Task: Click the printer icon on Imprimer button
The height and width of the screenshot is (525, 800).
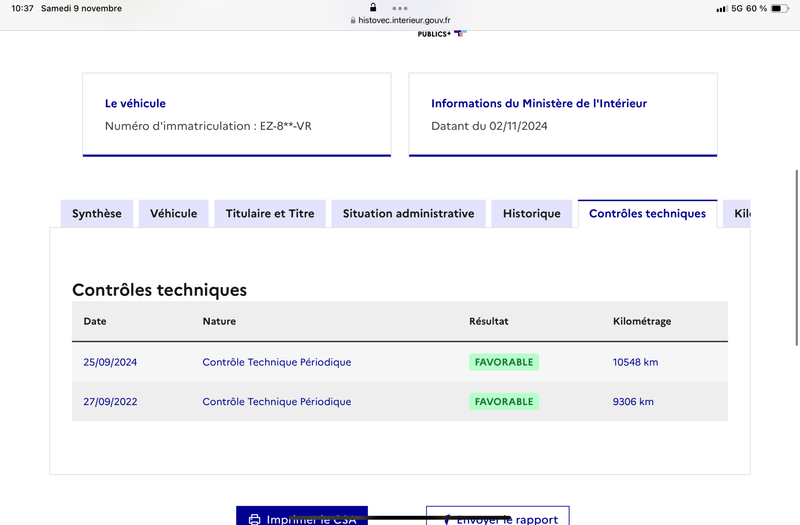Action: pyautogui.click(x=254, y=519)
